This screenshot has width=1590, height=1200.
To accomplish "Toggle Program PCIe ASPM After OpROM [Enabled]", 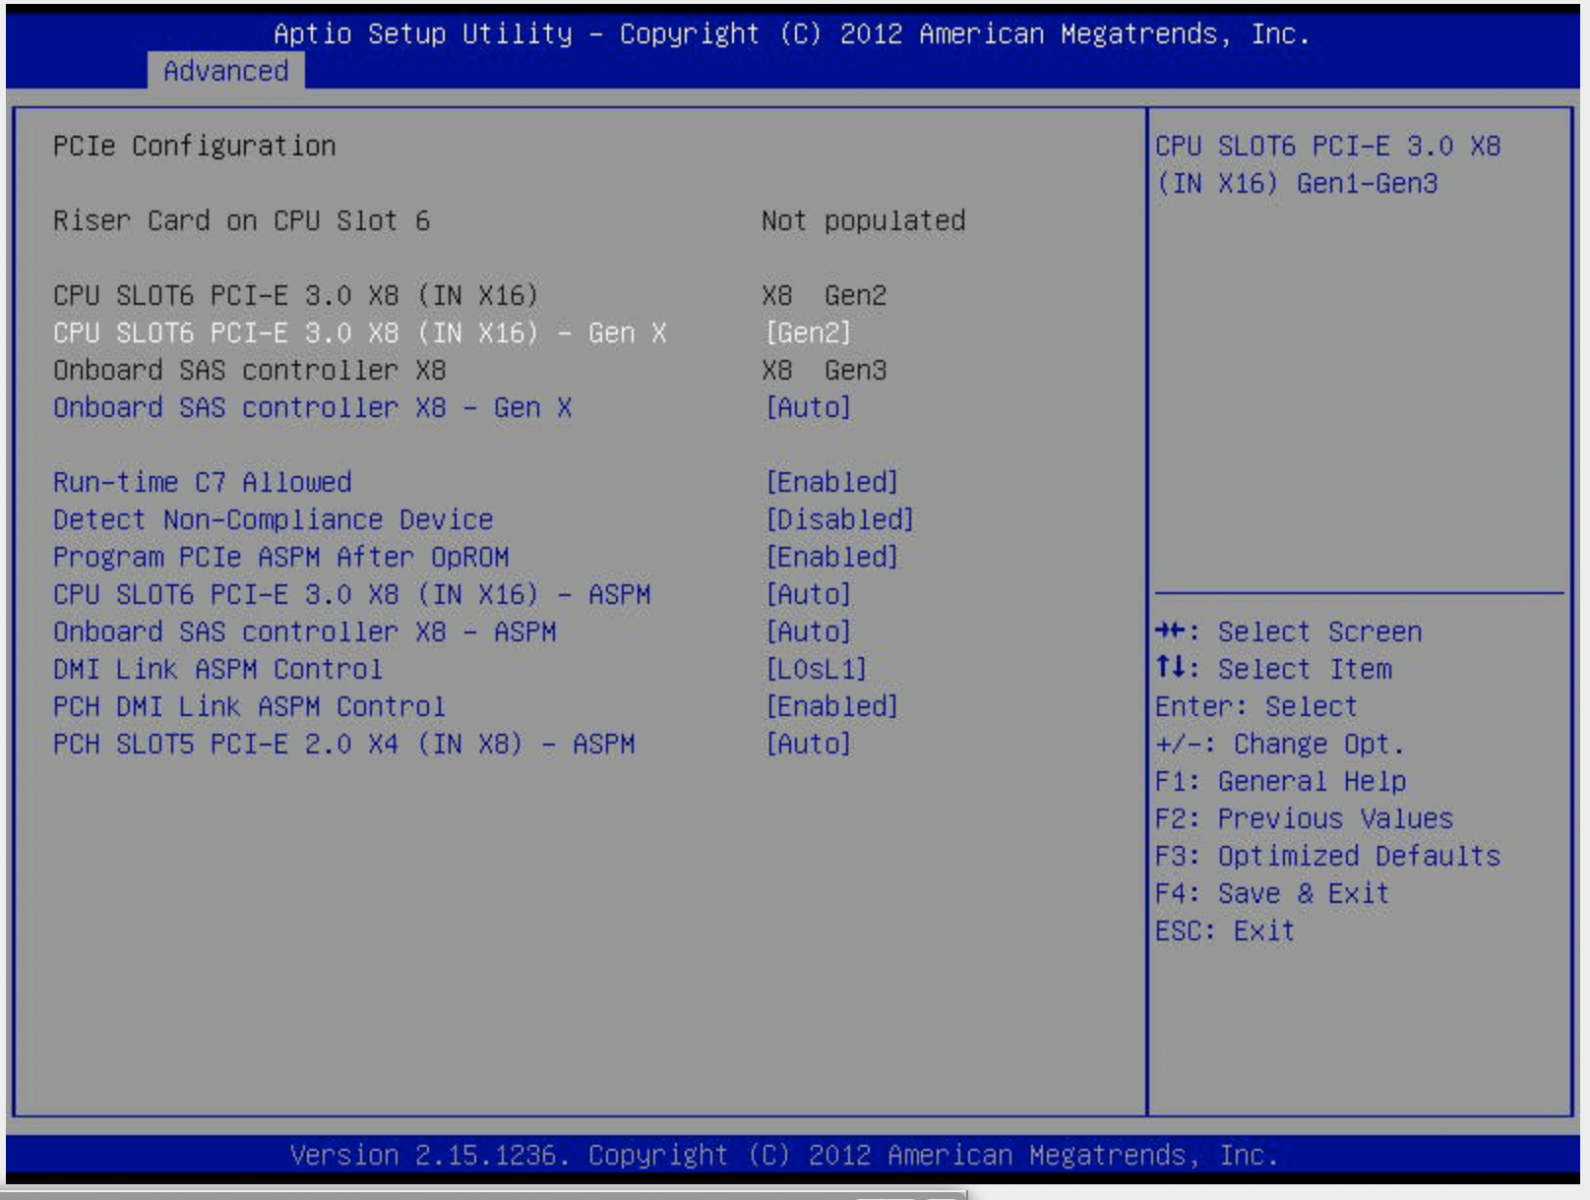I will pyautogui.click(x=832, y=557).
